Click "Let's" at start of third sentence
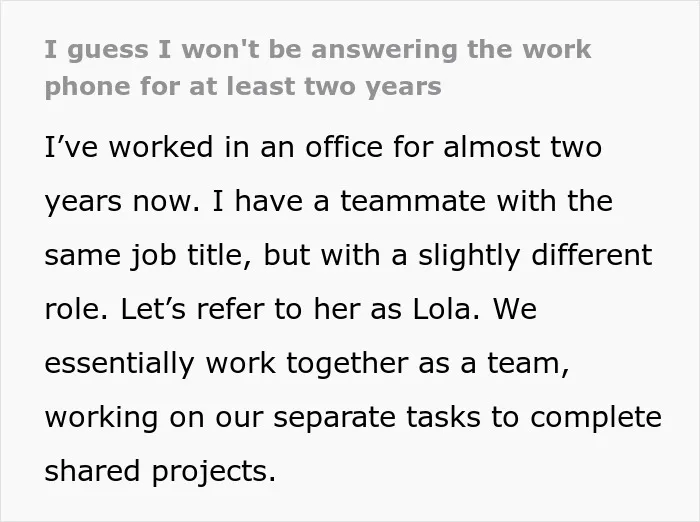The width and height of the screenshot is (700, 522). tap(153, 309)
